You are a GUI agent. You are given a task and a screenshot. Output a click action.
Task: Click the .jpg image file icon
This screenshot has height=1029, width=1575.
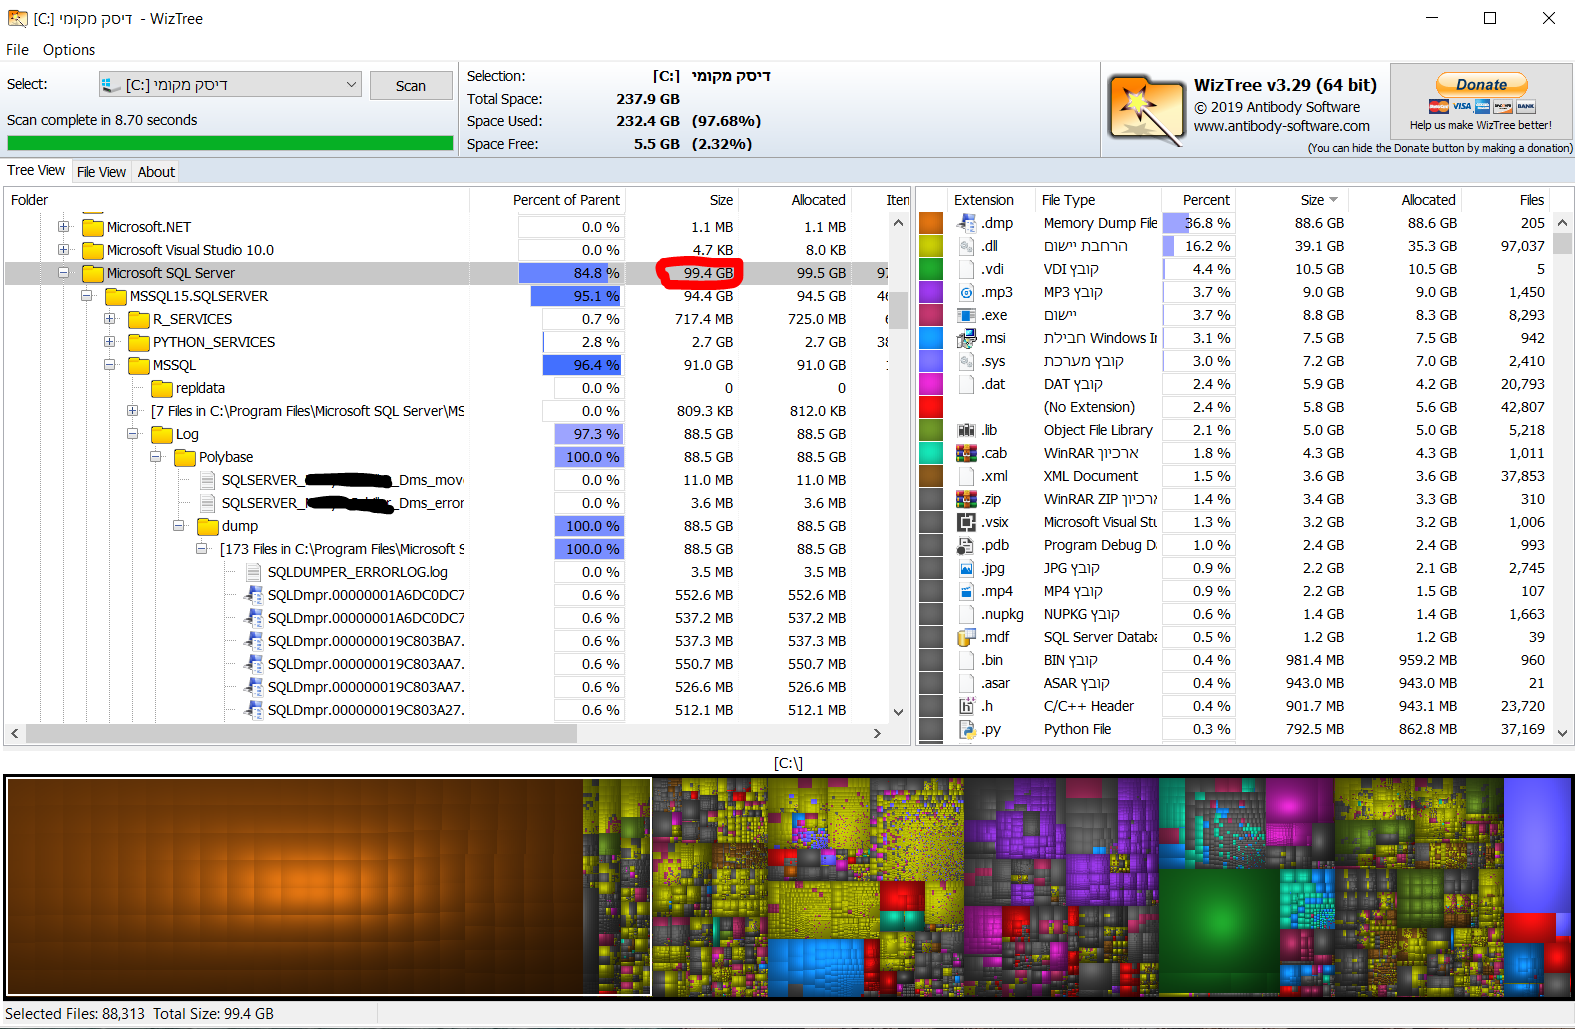click(966, 568)
